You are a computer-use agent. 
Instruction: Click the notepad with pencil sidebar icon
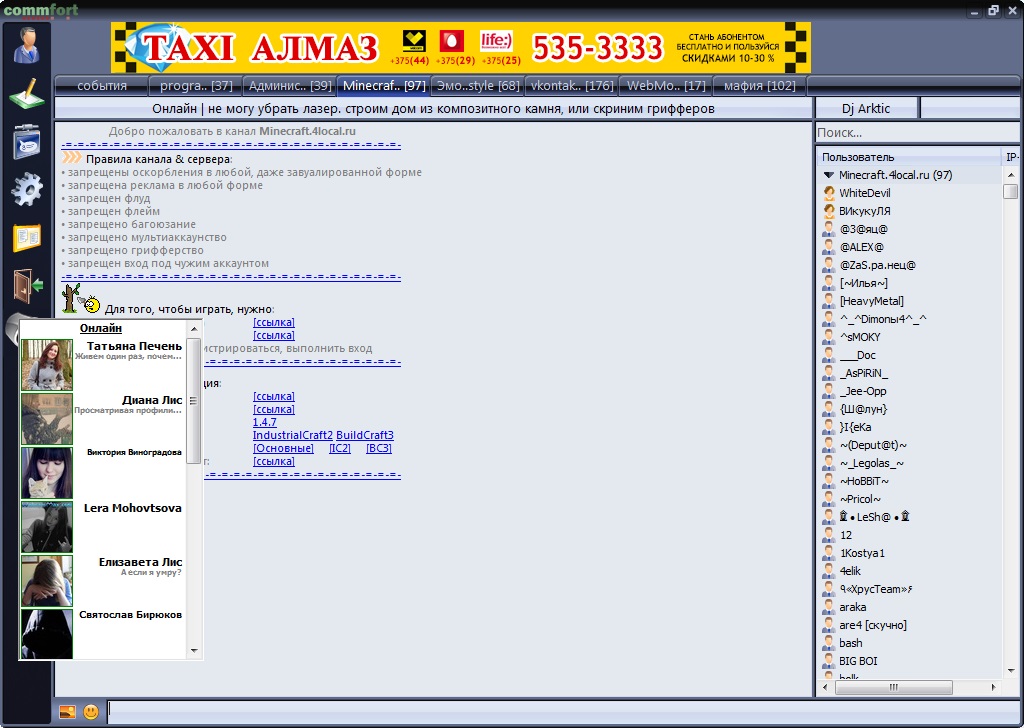click(27, 93)
